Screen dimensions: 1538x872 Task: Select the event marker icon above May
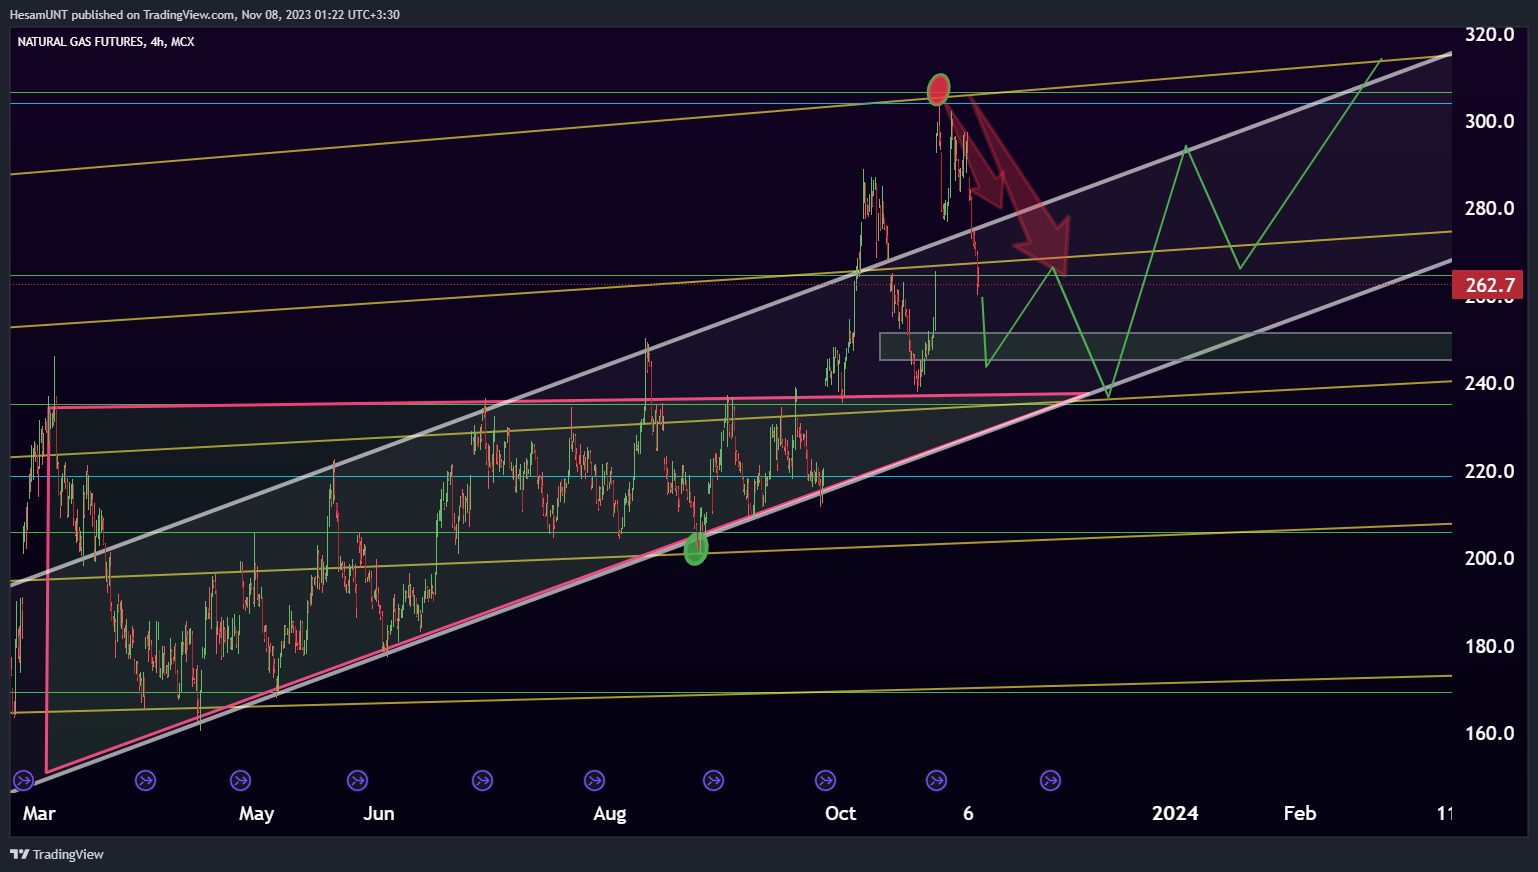point(240,780)
